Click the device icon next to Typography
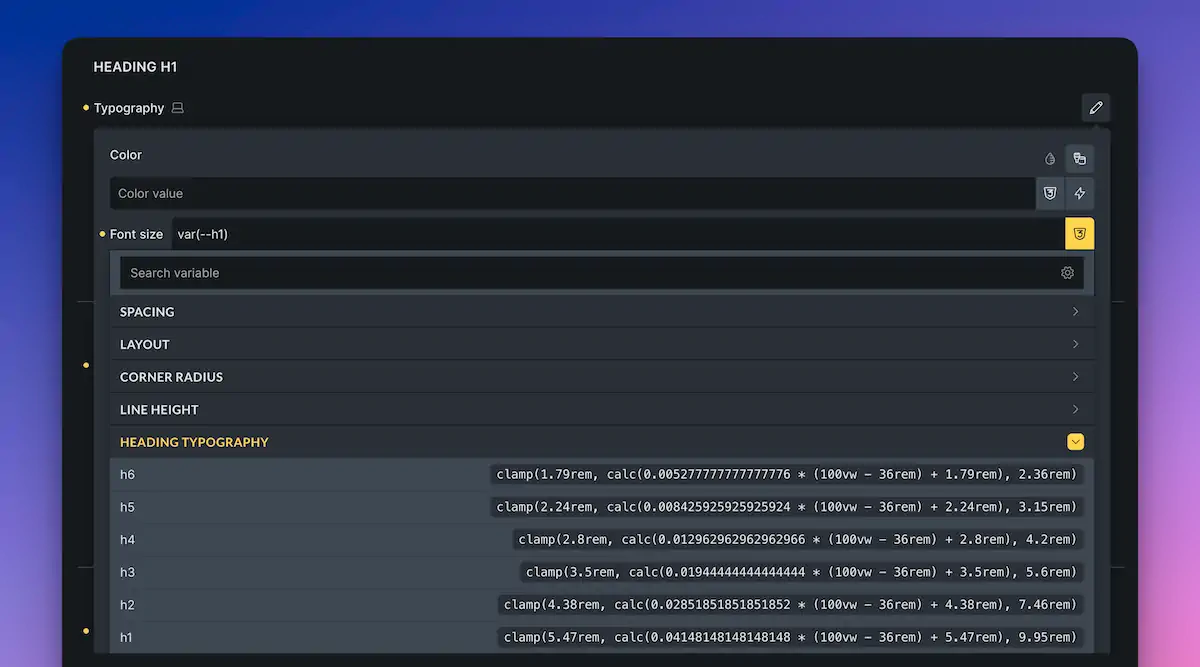Image resolution: width=1200 pixels, height=667 pixels. tap(177, 107)
